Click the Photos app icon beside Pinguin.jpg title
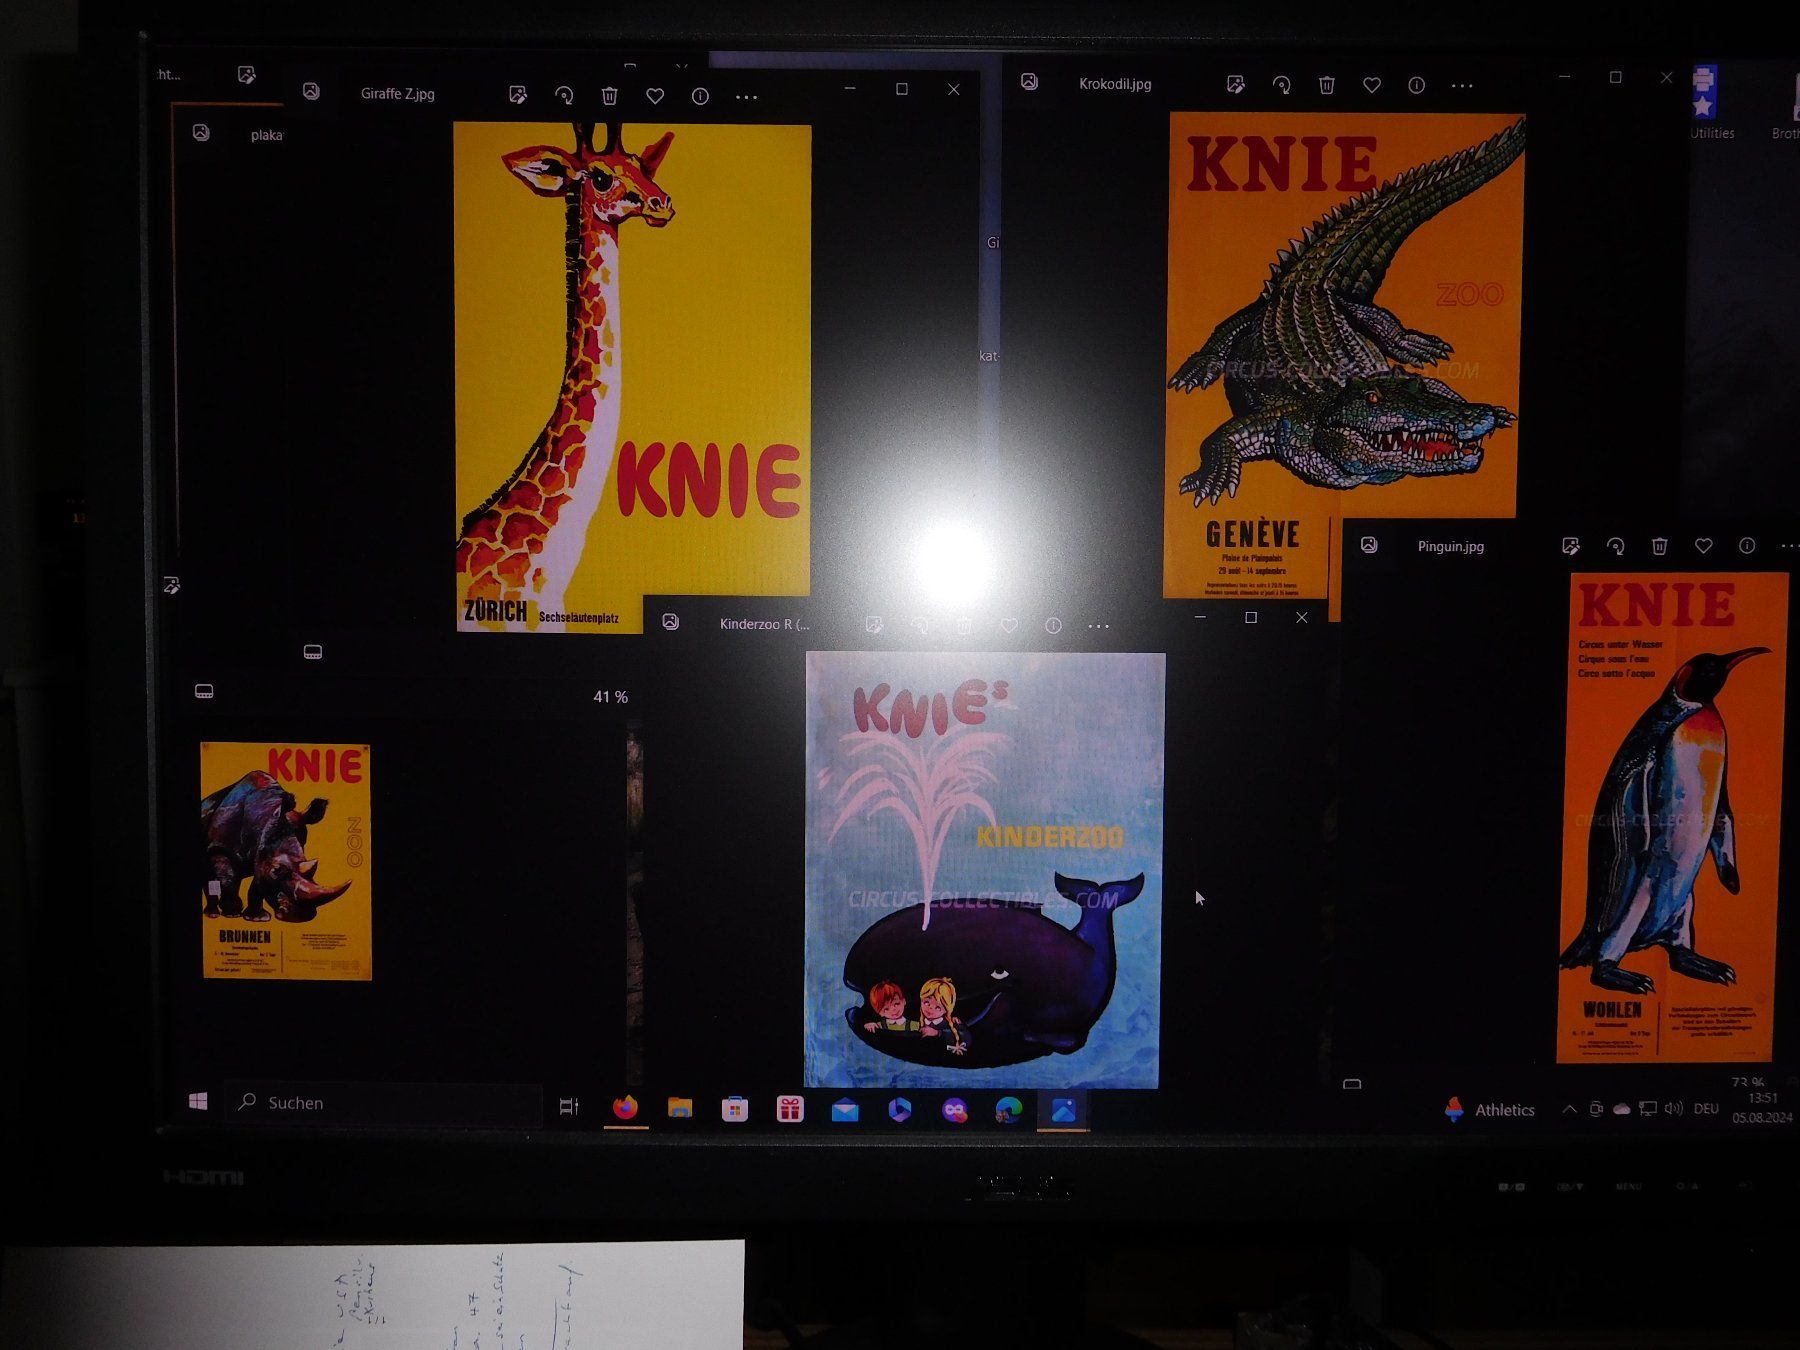 [x=1369, y=545]
